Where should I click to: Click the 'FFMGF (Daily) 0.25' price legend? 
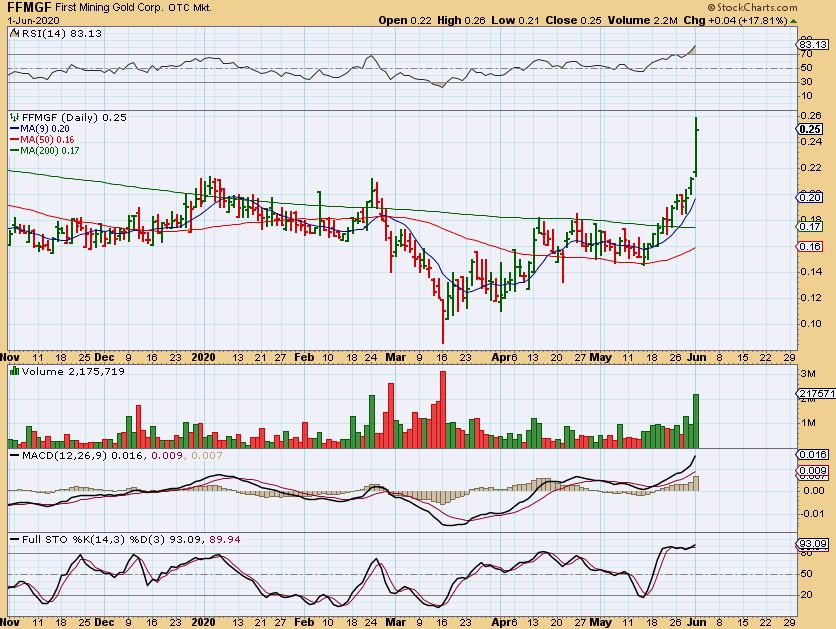tap(74, 117)
